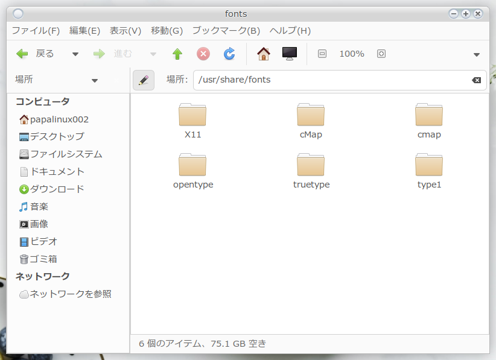Screen dimensions: 496x360
Task: Select the type1 folder icon
Action: tap(429, 164)
